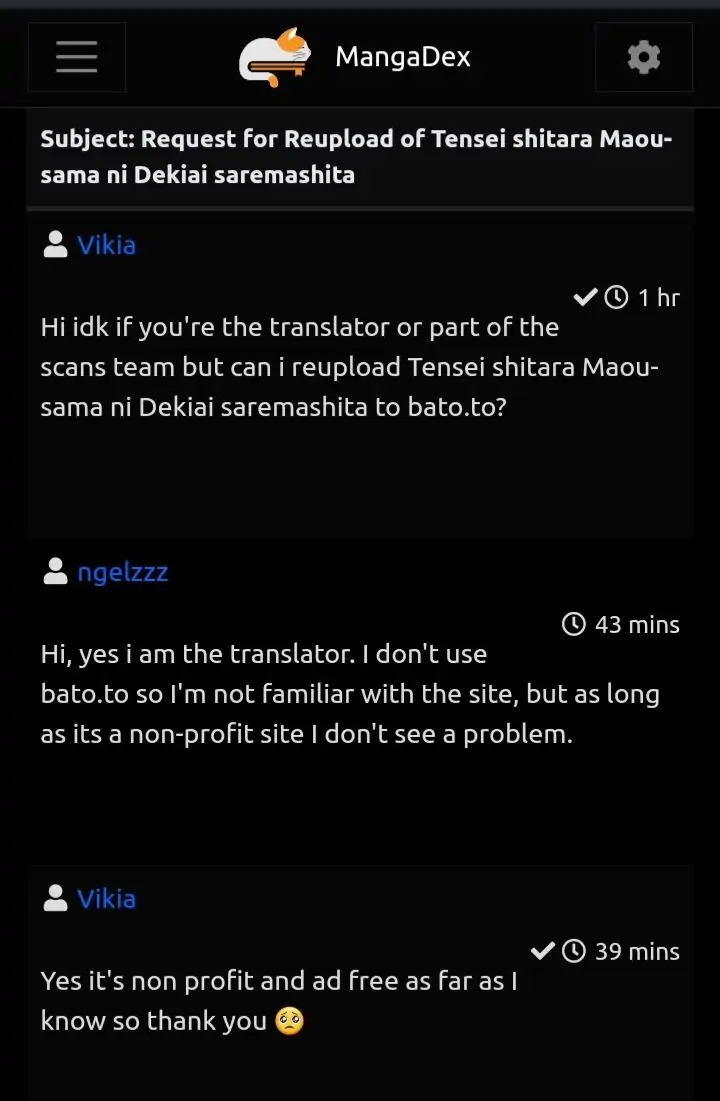Click the 43 mins timestamp
Screen dimensions: 720x1101
coord(637,625)
